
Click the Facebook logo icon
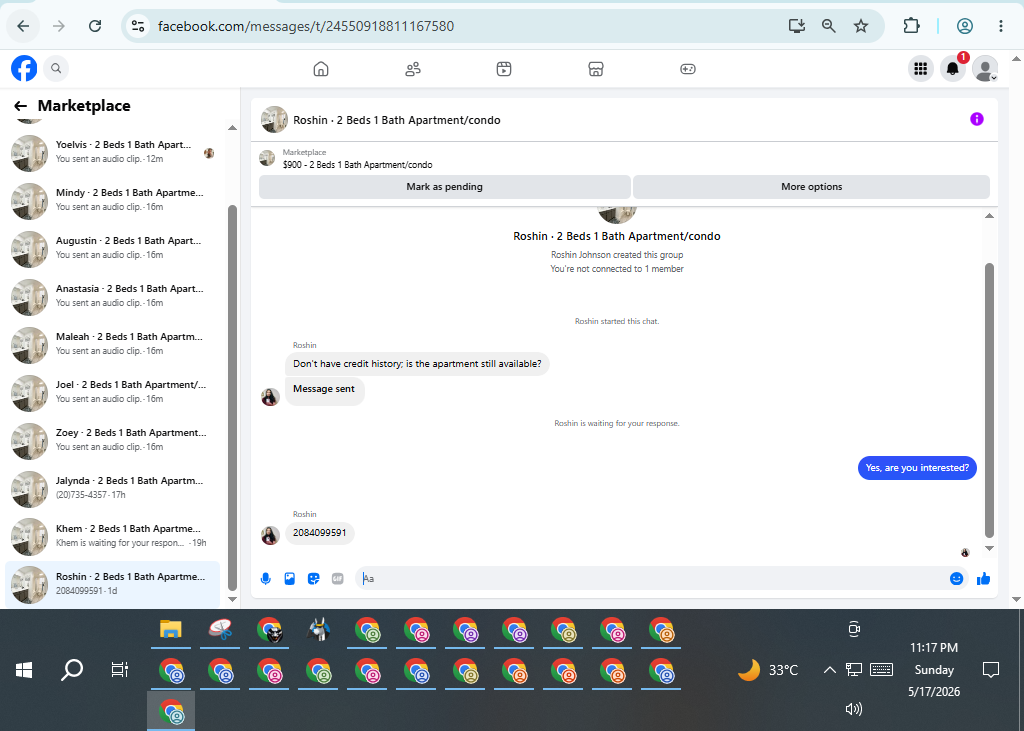coord(24,68)
